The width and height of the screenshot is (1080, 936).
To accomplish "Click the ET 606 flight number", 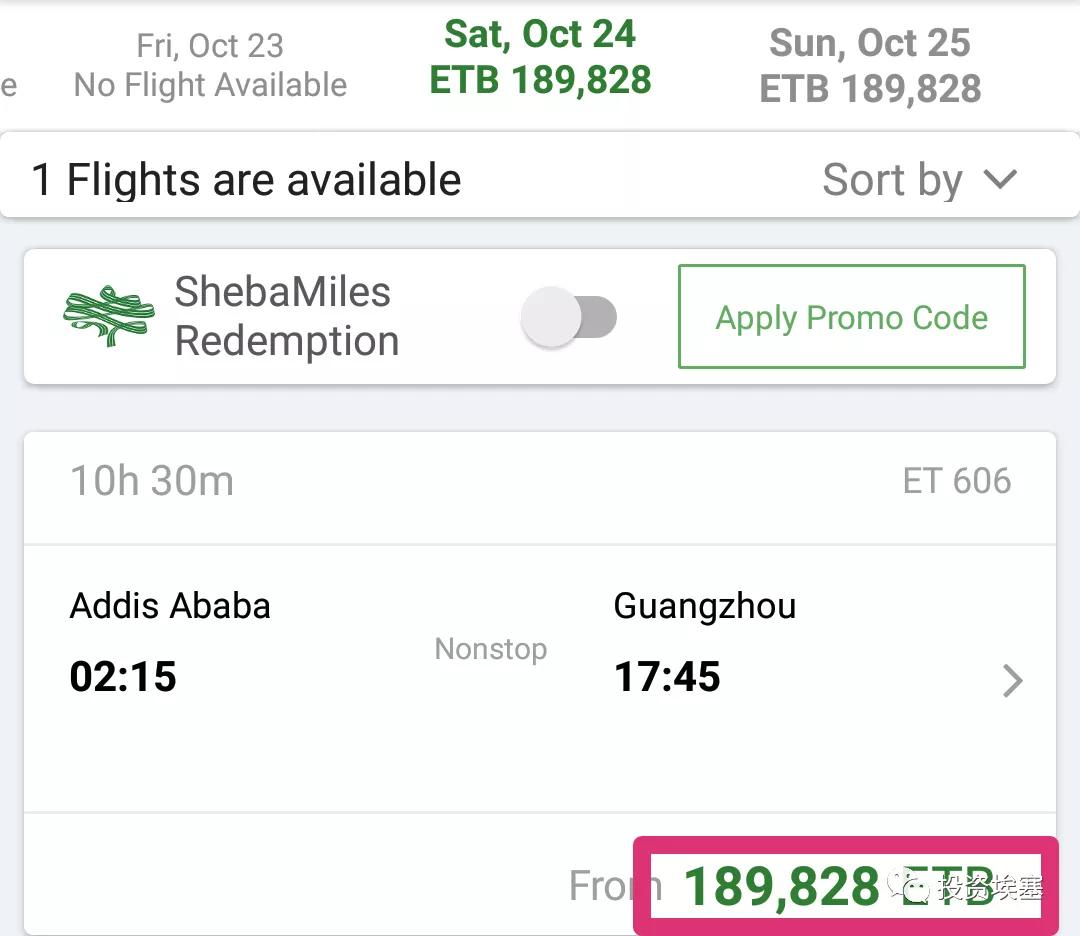I will [956, 481].
